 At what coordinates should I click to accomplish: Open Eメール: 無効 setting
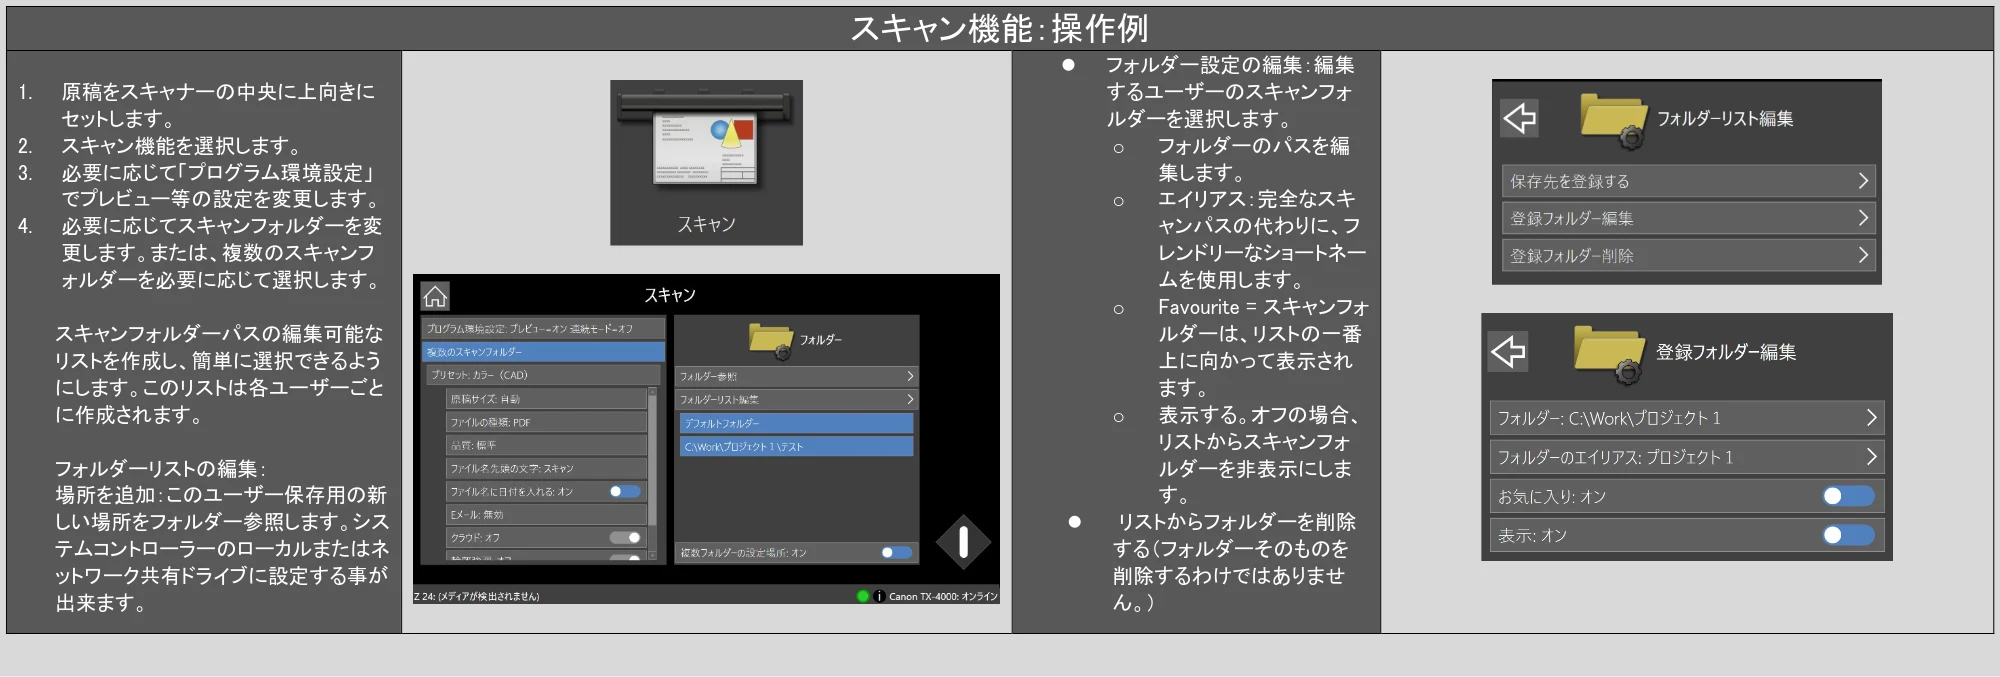point(546,514)
